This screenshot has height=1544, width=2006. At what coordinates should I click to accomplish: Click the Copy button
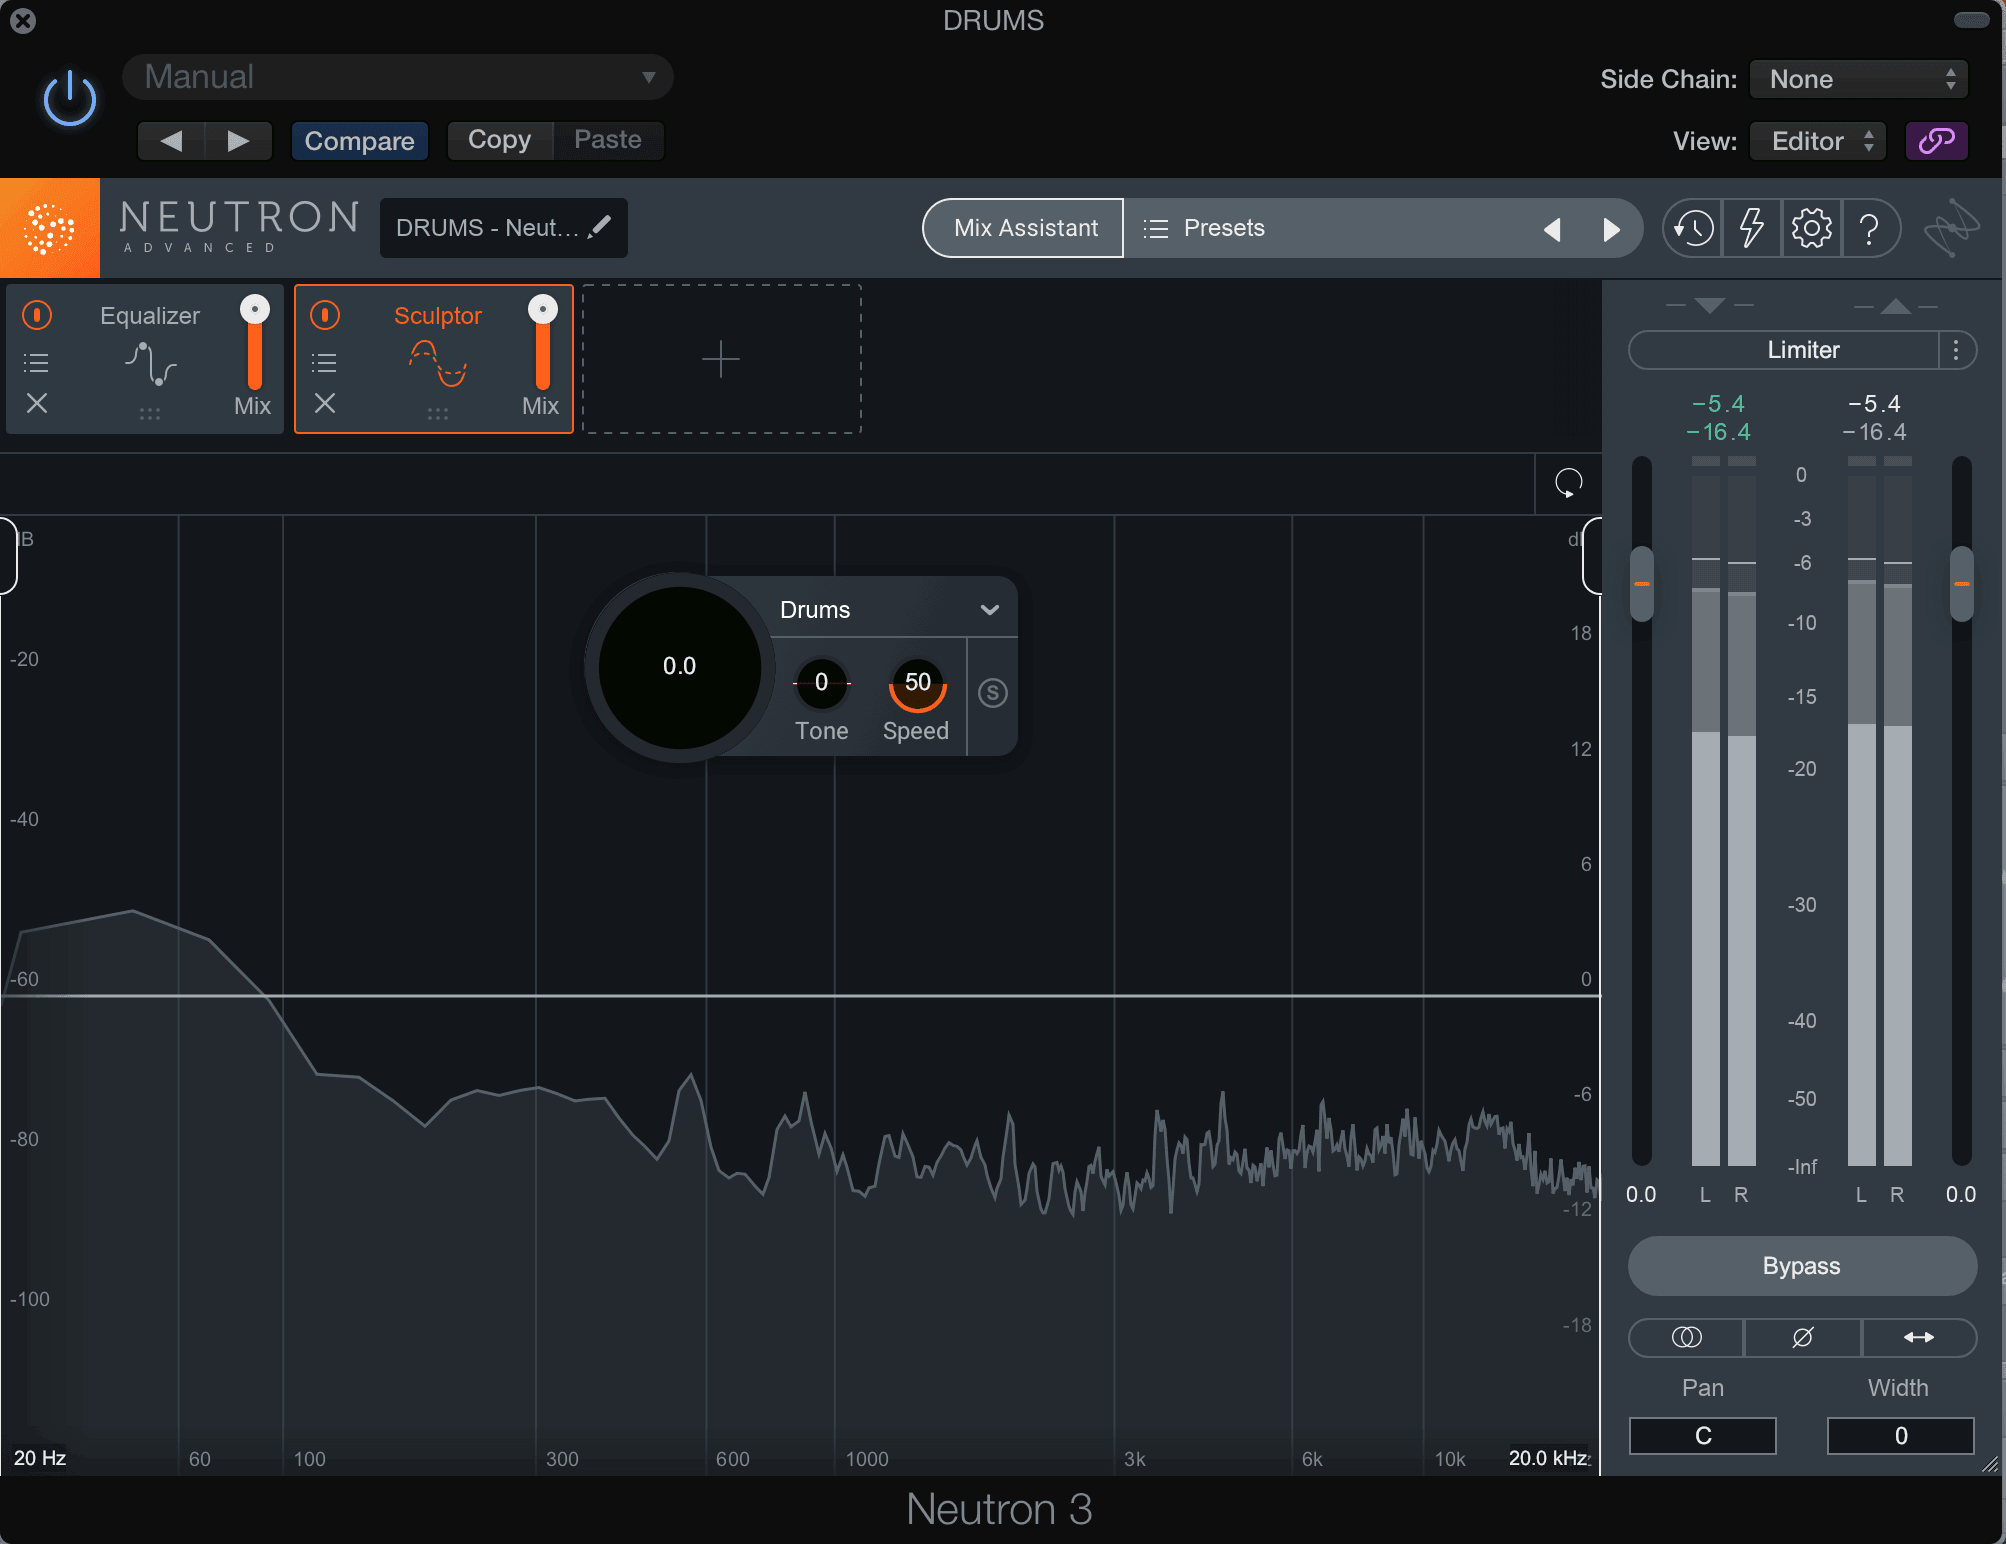(x=499, y=140)
